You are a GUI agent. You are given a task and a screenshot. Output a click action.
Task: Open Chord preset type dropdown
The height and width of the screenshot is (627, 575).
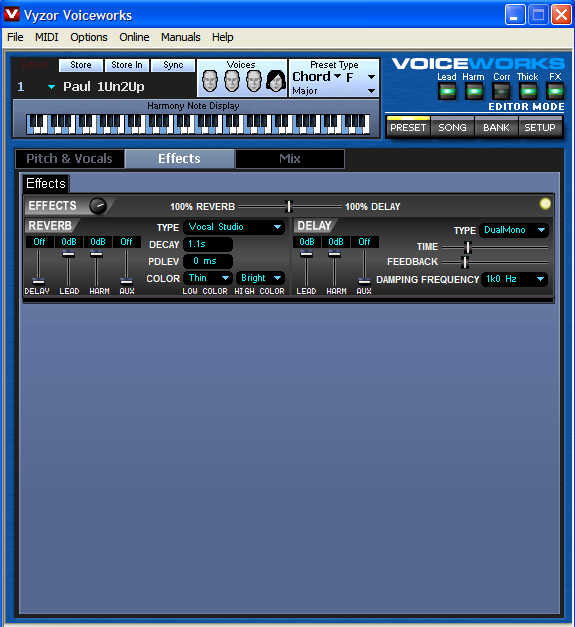(x=337, y=76)
